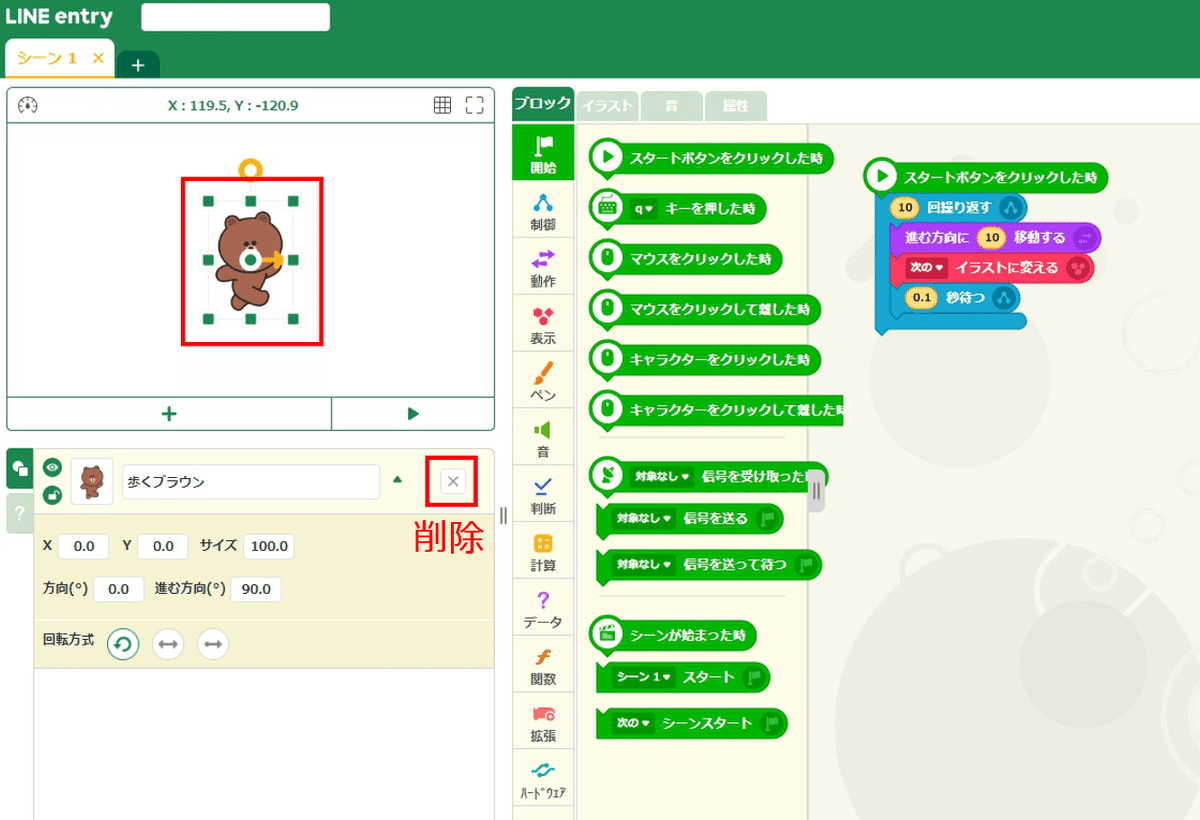The height and width of the screenshot is (820, 1200).
Task: Click the サイズ value 100.0 field
Action: pos(269,546)
